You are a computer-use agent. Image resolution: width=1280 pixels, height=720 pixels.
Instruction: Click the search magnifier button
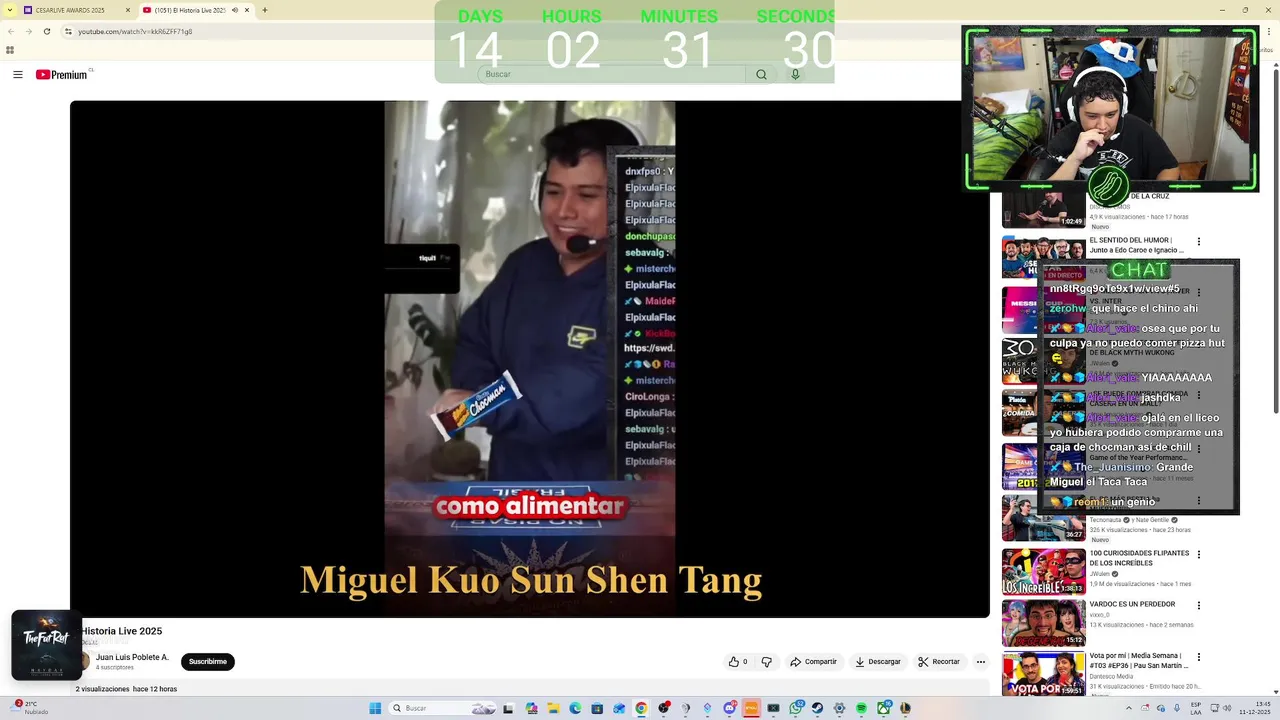(761, 74)
